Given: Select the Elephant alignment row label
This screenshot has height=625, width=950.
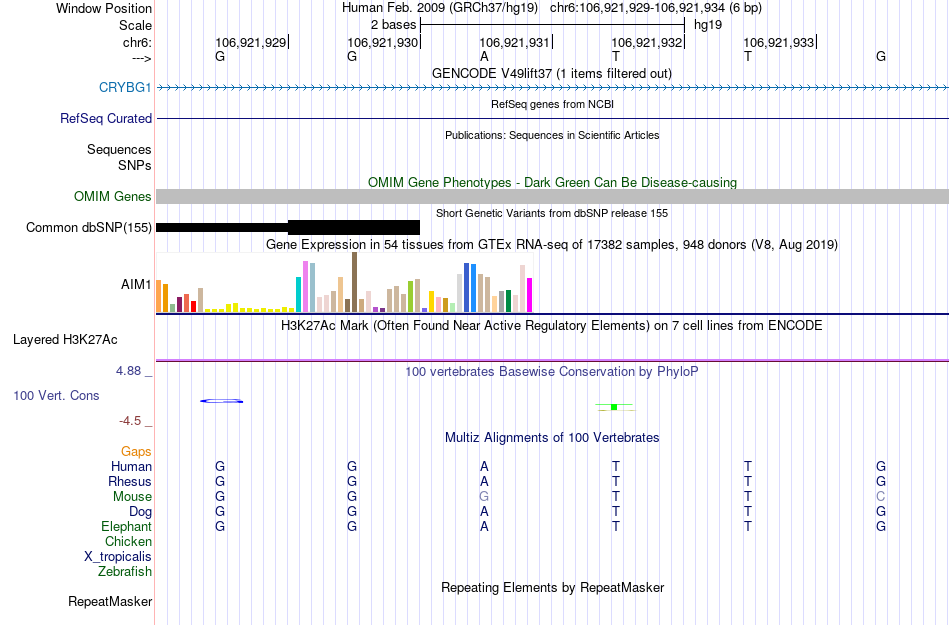Looking at the screenshot, I should (126, 526).
